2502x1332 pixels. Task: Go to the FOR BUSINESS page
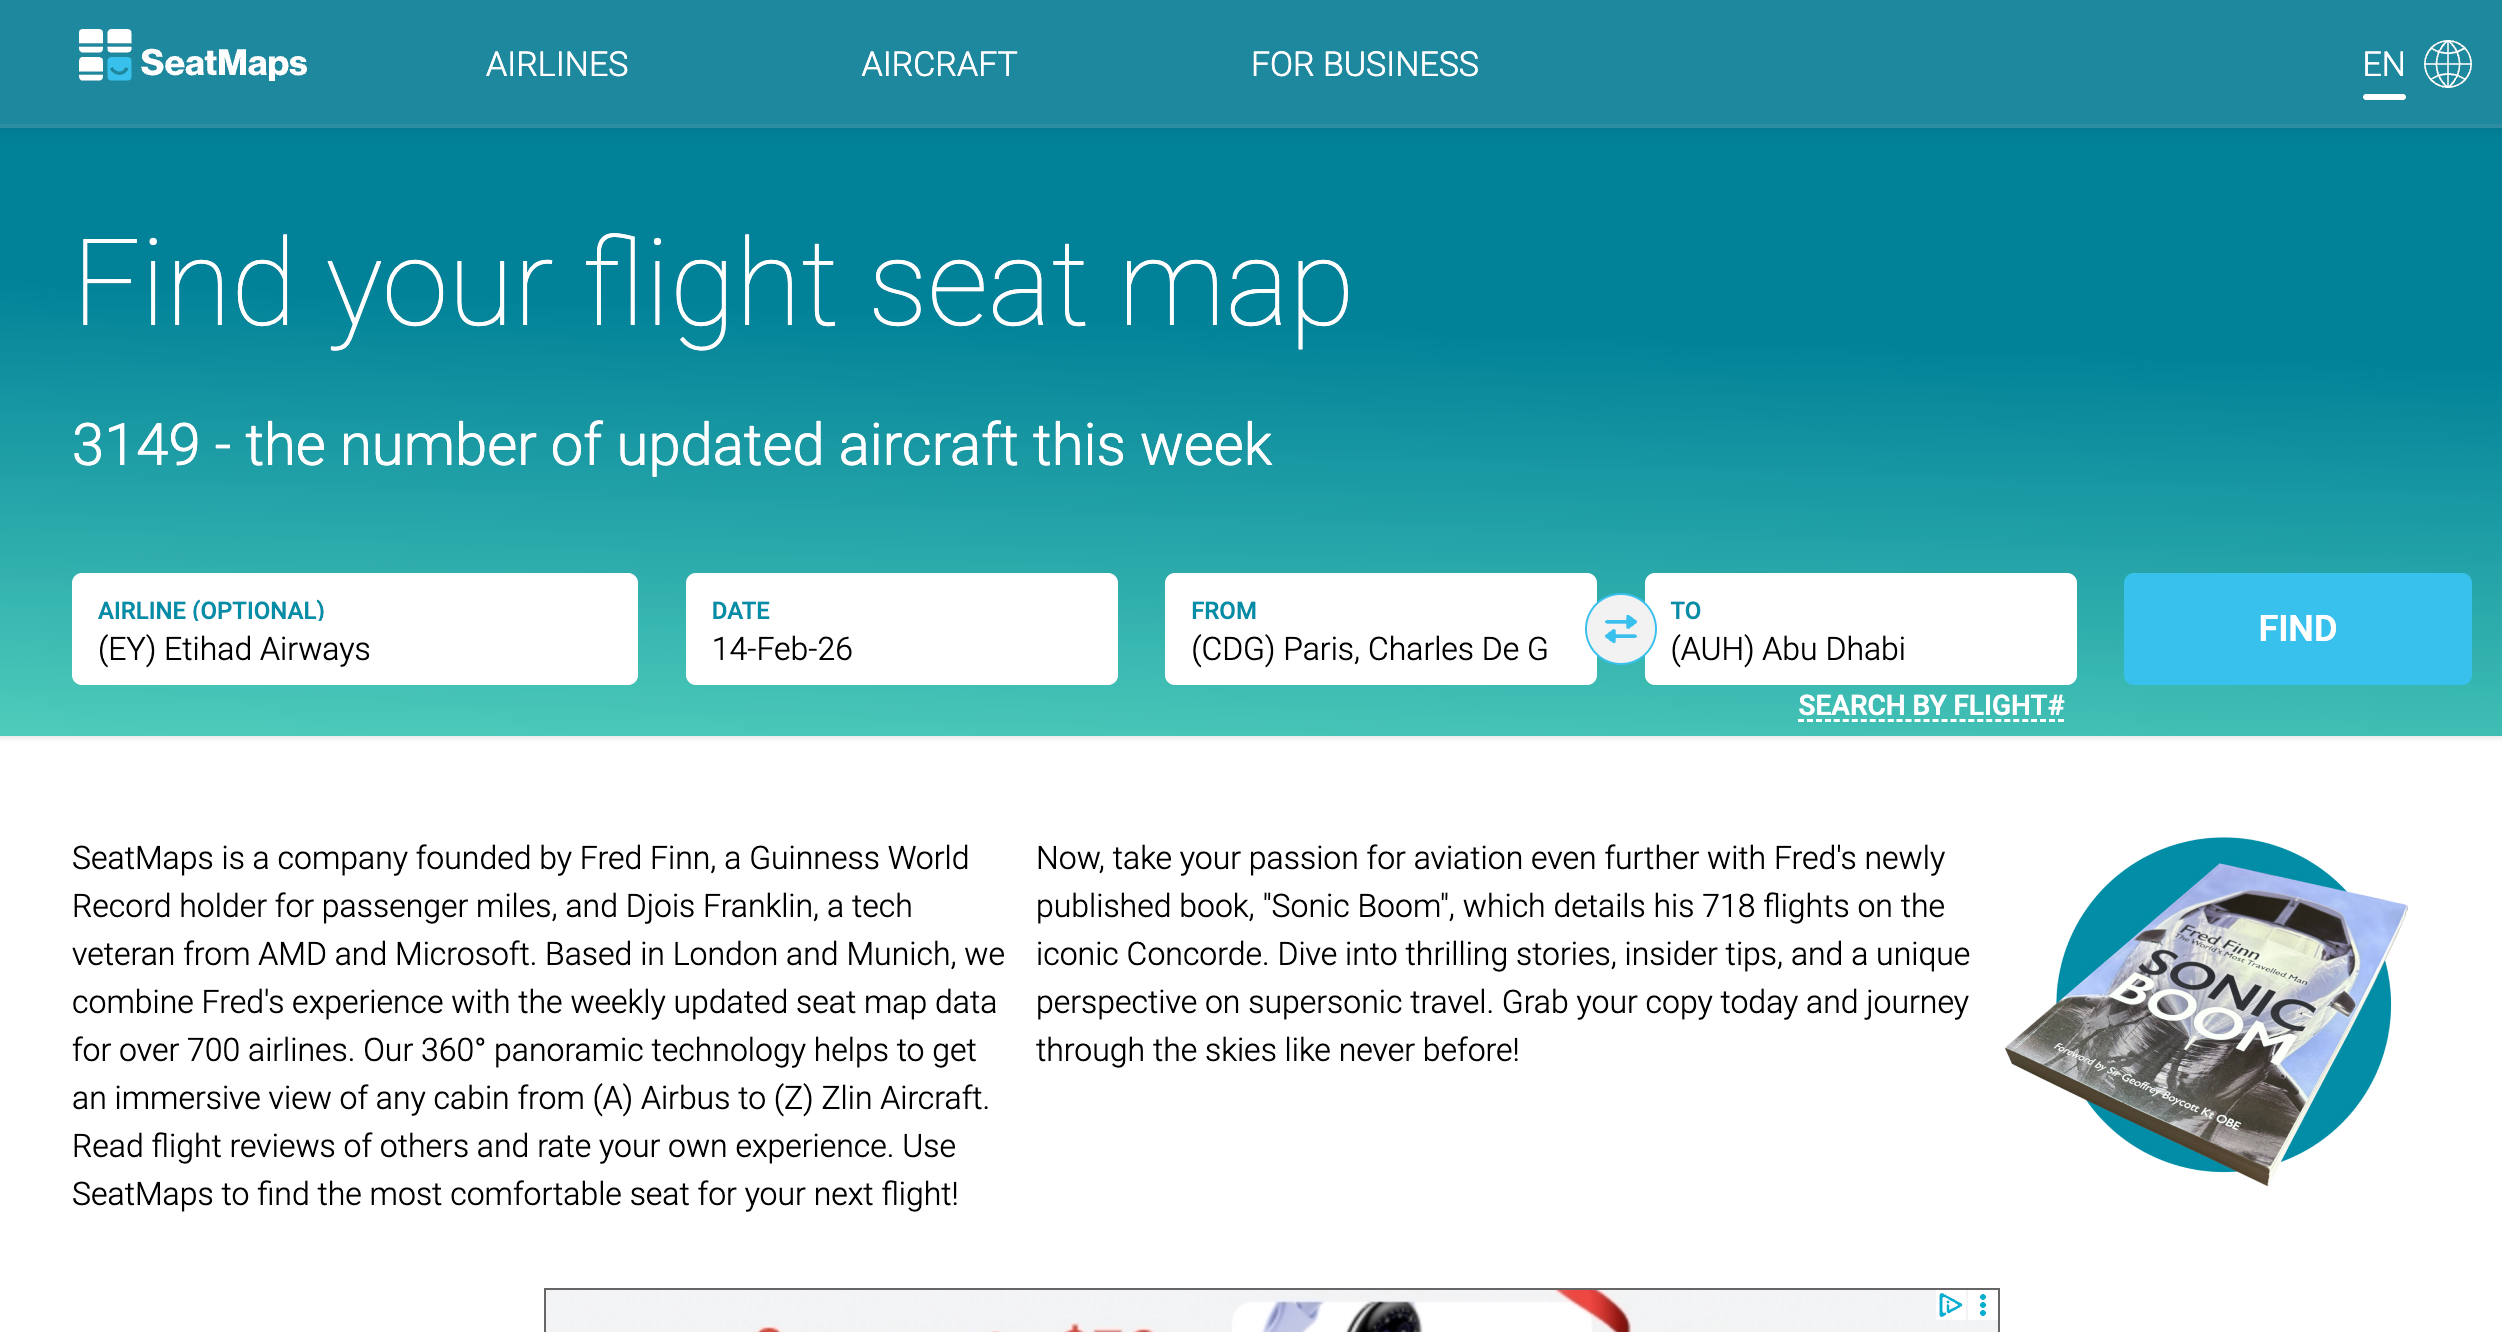1365,63
